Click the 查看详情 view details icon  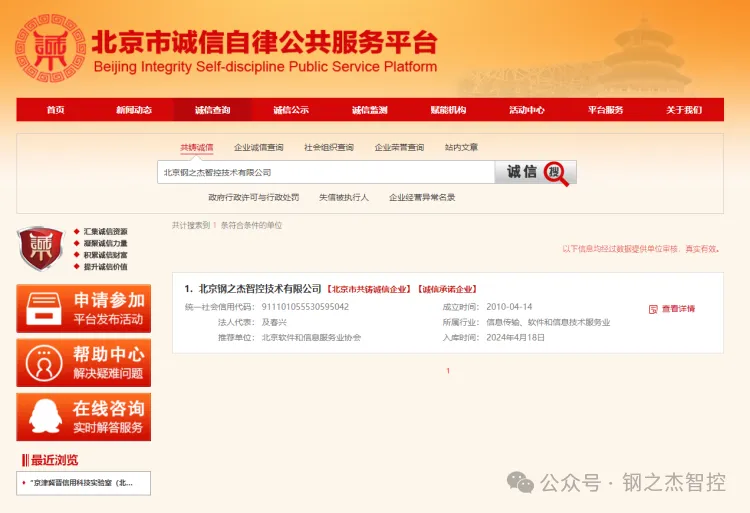pos(653,309)
